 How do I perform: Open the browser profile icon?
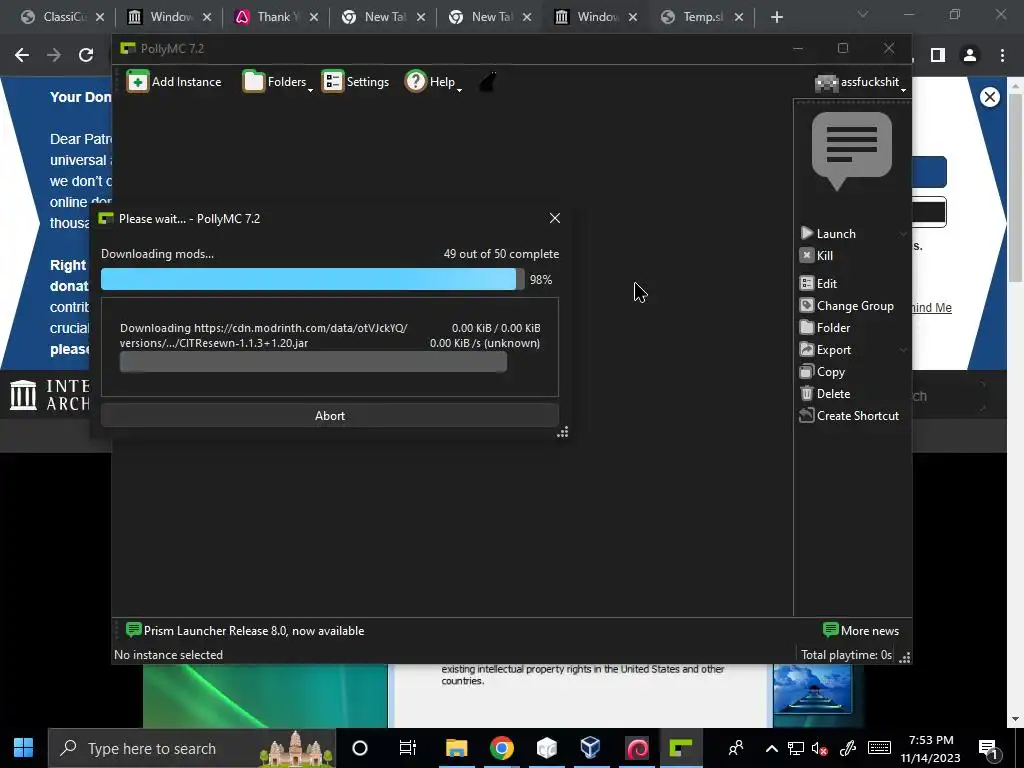click(x=970, y=56)
